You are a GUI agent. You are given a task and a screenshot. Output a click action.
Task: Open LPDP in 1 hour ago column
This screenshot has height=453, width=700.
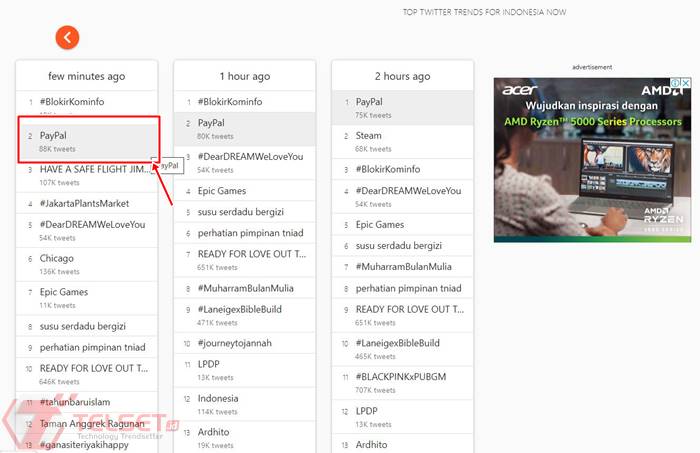245,370
